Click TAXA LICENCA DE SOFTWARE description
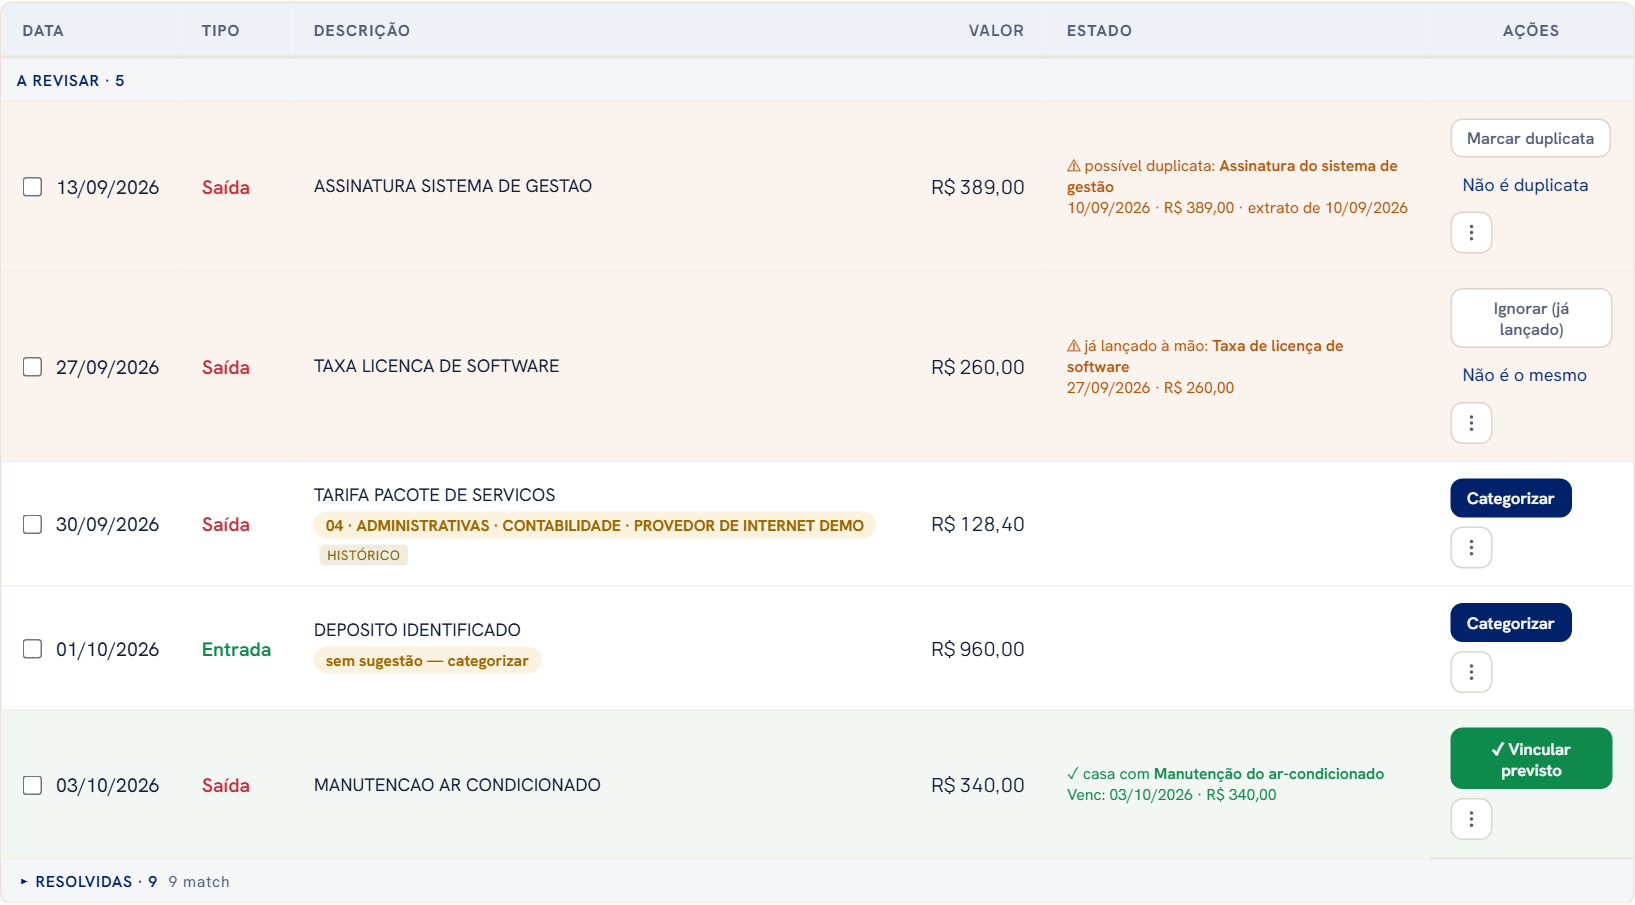Viewport: 1635px width, 905px height. point(436,366)
